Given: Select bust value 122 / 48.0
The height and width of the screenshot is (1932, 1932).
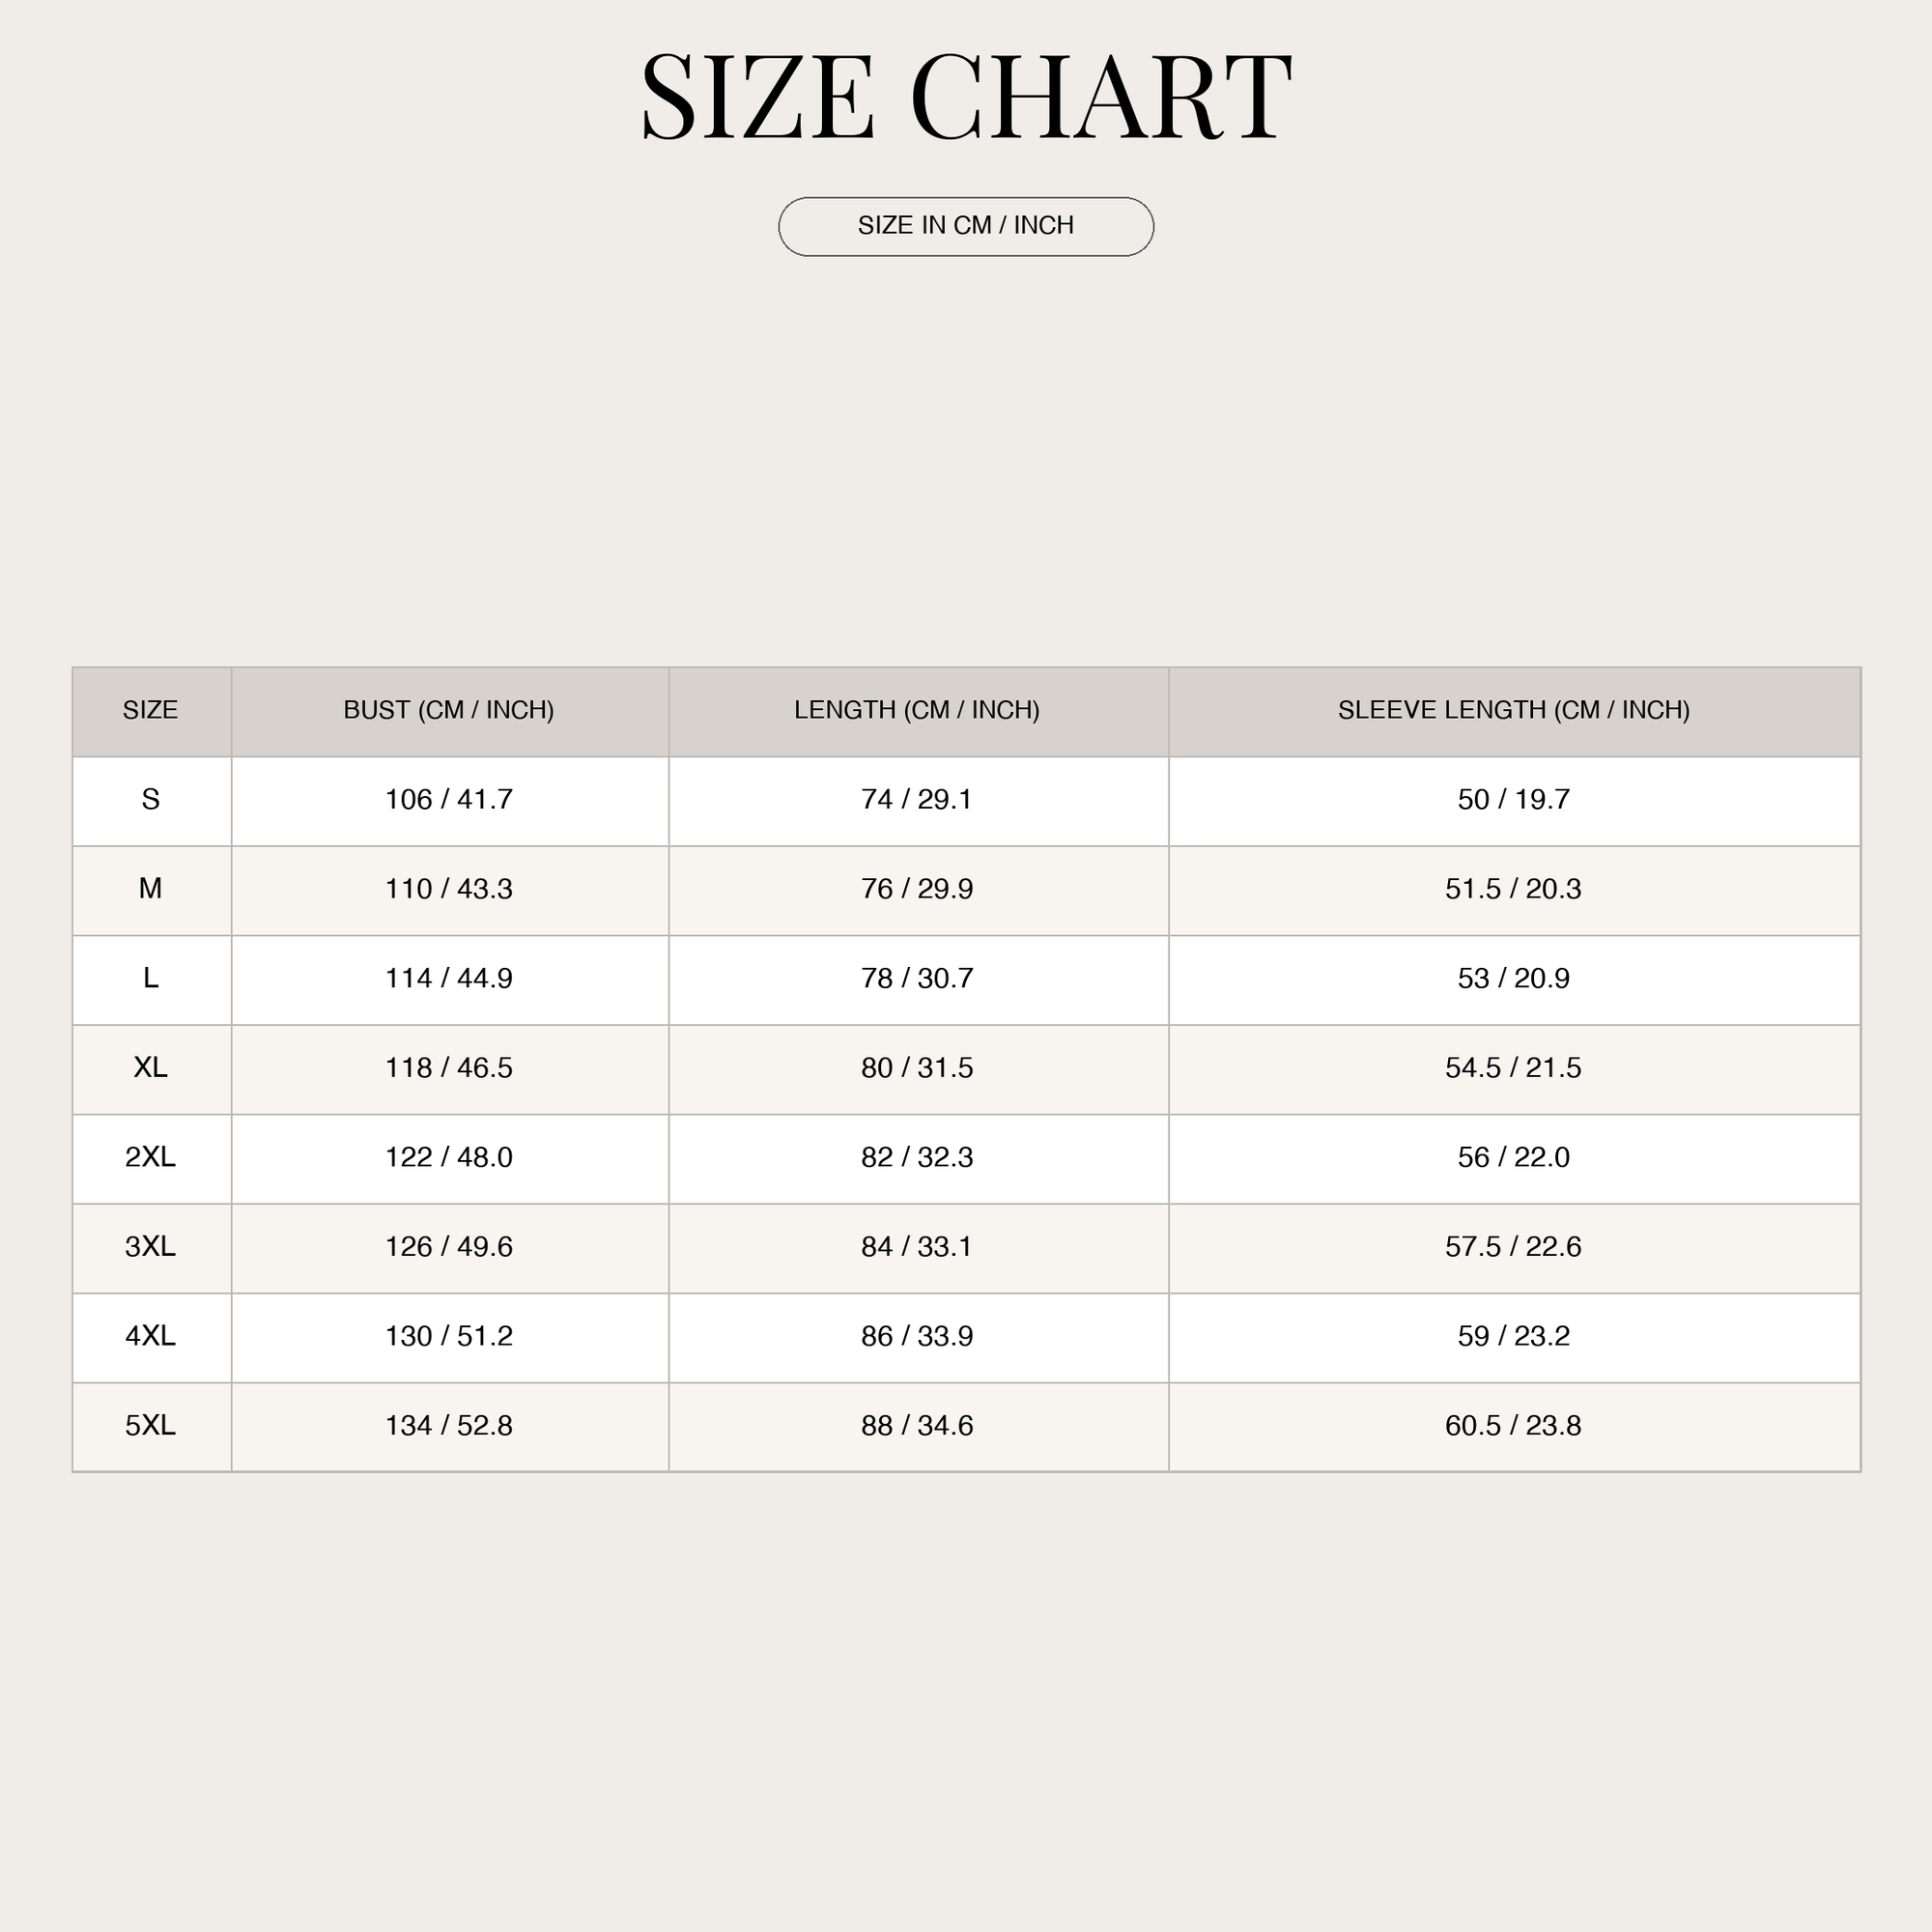Looking at the screenshot, I should pyautogui.click(x=449, y=1157).
